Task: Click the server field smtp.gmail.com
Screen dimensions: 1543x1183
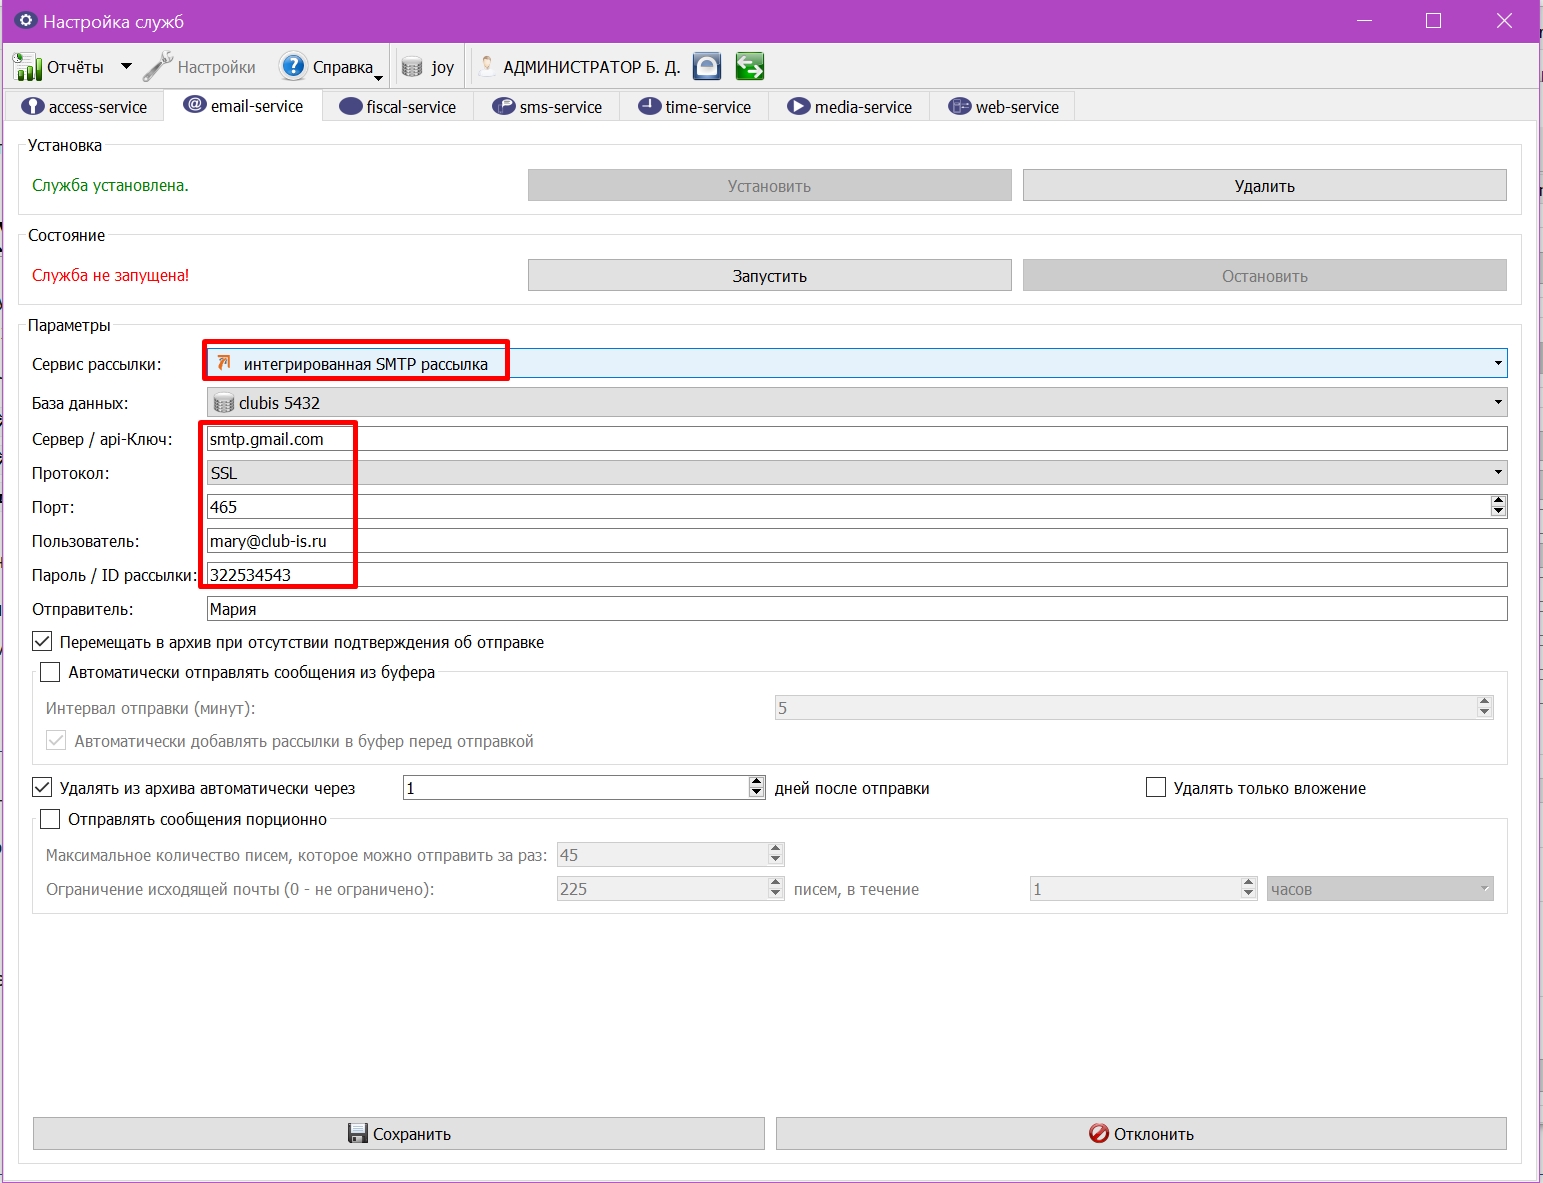Action: click(x=857, y=438)
